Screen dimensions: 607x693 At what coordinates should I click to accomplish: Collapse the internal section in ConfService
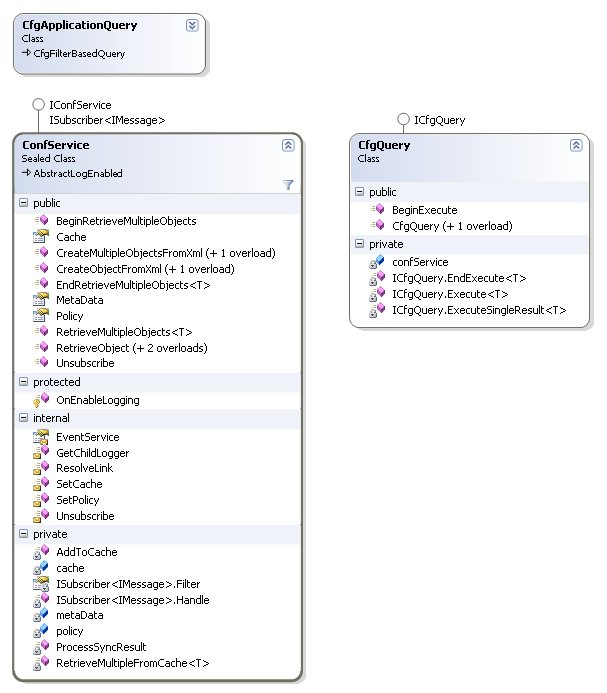24,418
